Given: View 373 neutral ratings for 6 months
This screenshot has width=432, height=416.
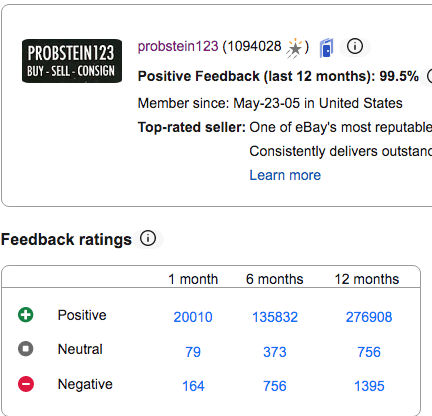Looking at the screenshot, I should pos(275,352).
